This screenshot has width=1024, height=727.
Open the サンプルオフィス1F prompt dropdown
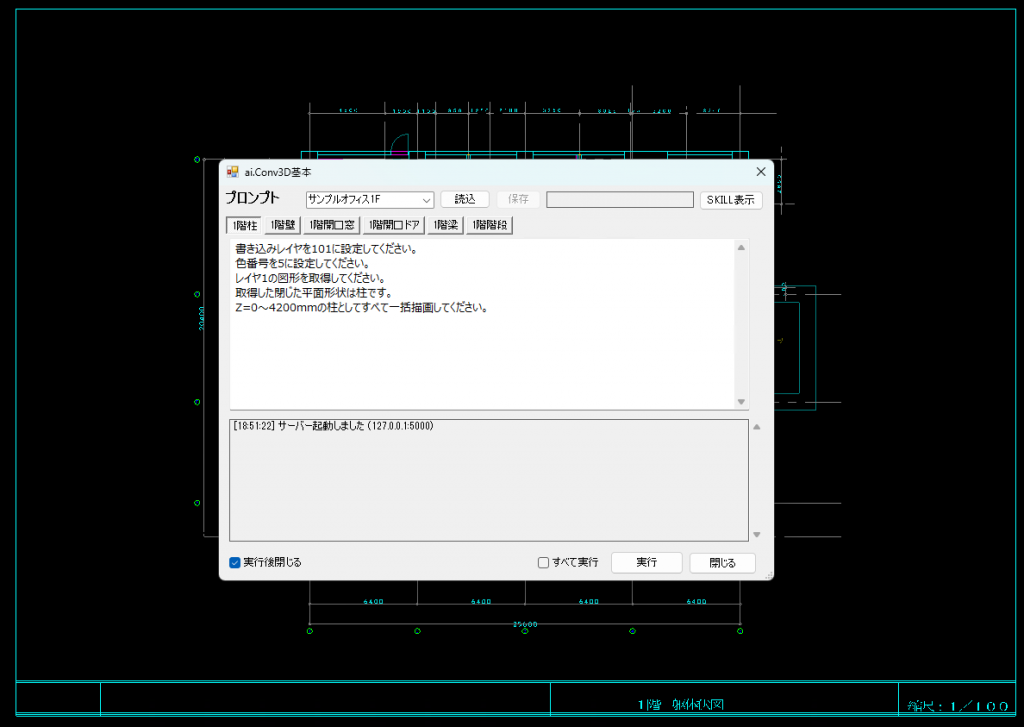point(370,200)
